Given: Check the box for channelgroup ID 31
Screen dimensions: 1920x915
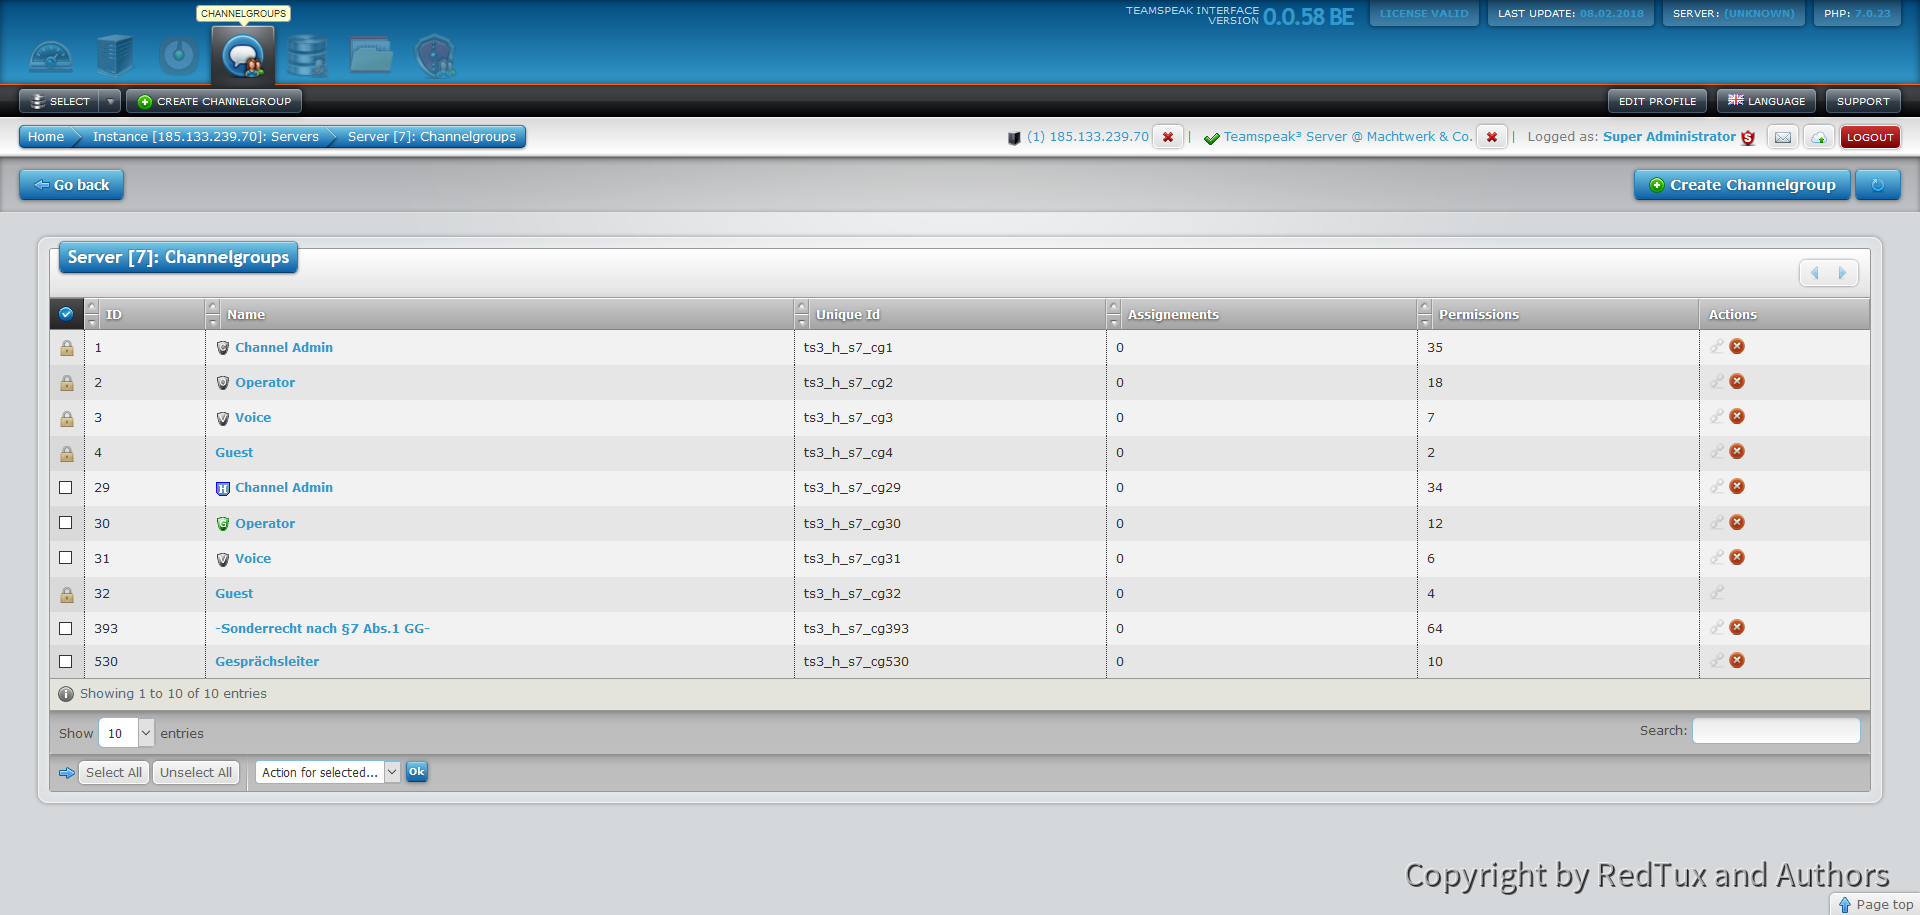Looking at the screenshot, I should click(66, 557).
